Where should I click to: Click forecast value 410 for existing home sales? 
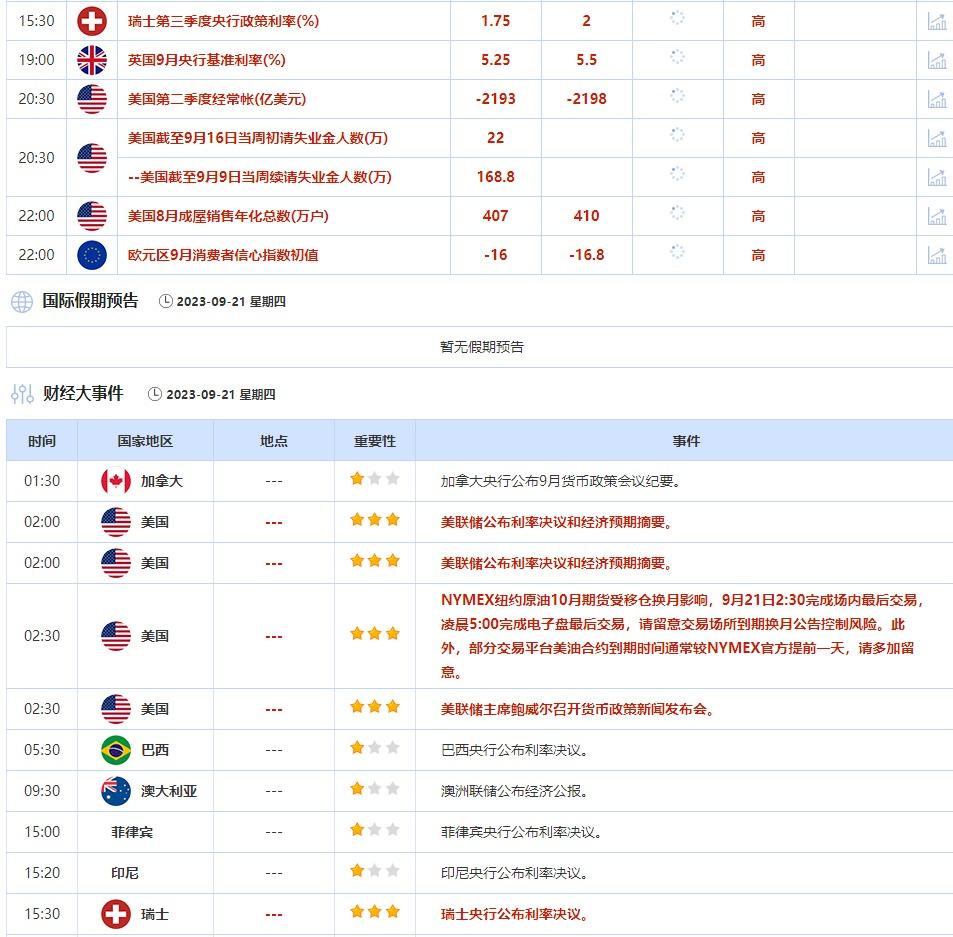point(586,216)
